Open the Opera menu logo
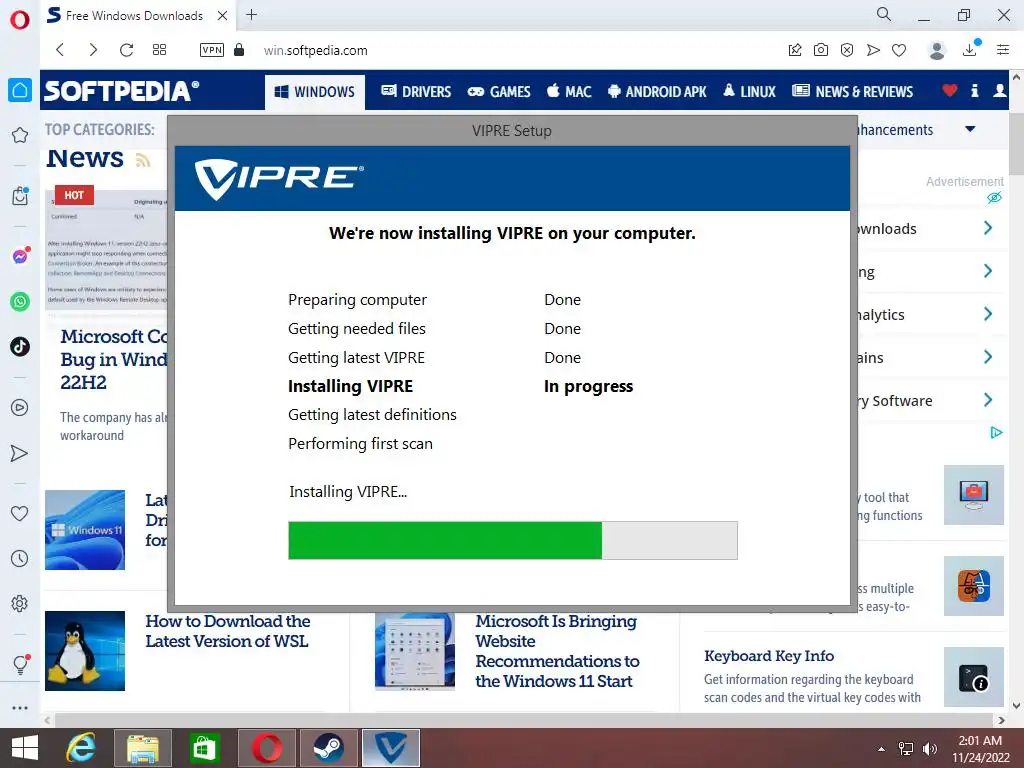 (x=20, y=20)
